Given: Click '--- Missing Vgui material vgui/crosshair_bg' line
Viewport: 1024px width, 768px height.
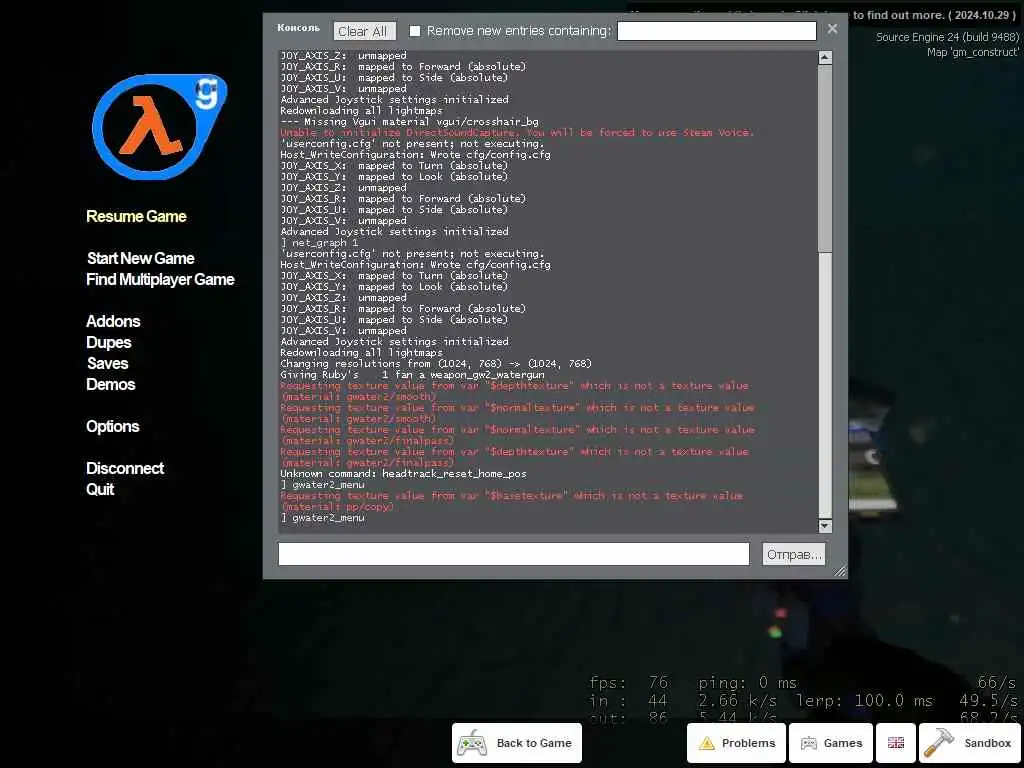Looking at the screenshot, I should 409,121.
